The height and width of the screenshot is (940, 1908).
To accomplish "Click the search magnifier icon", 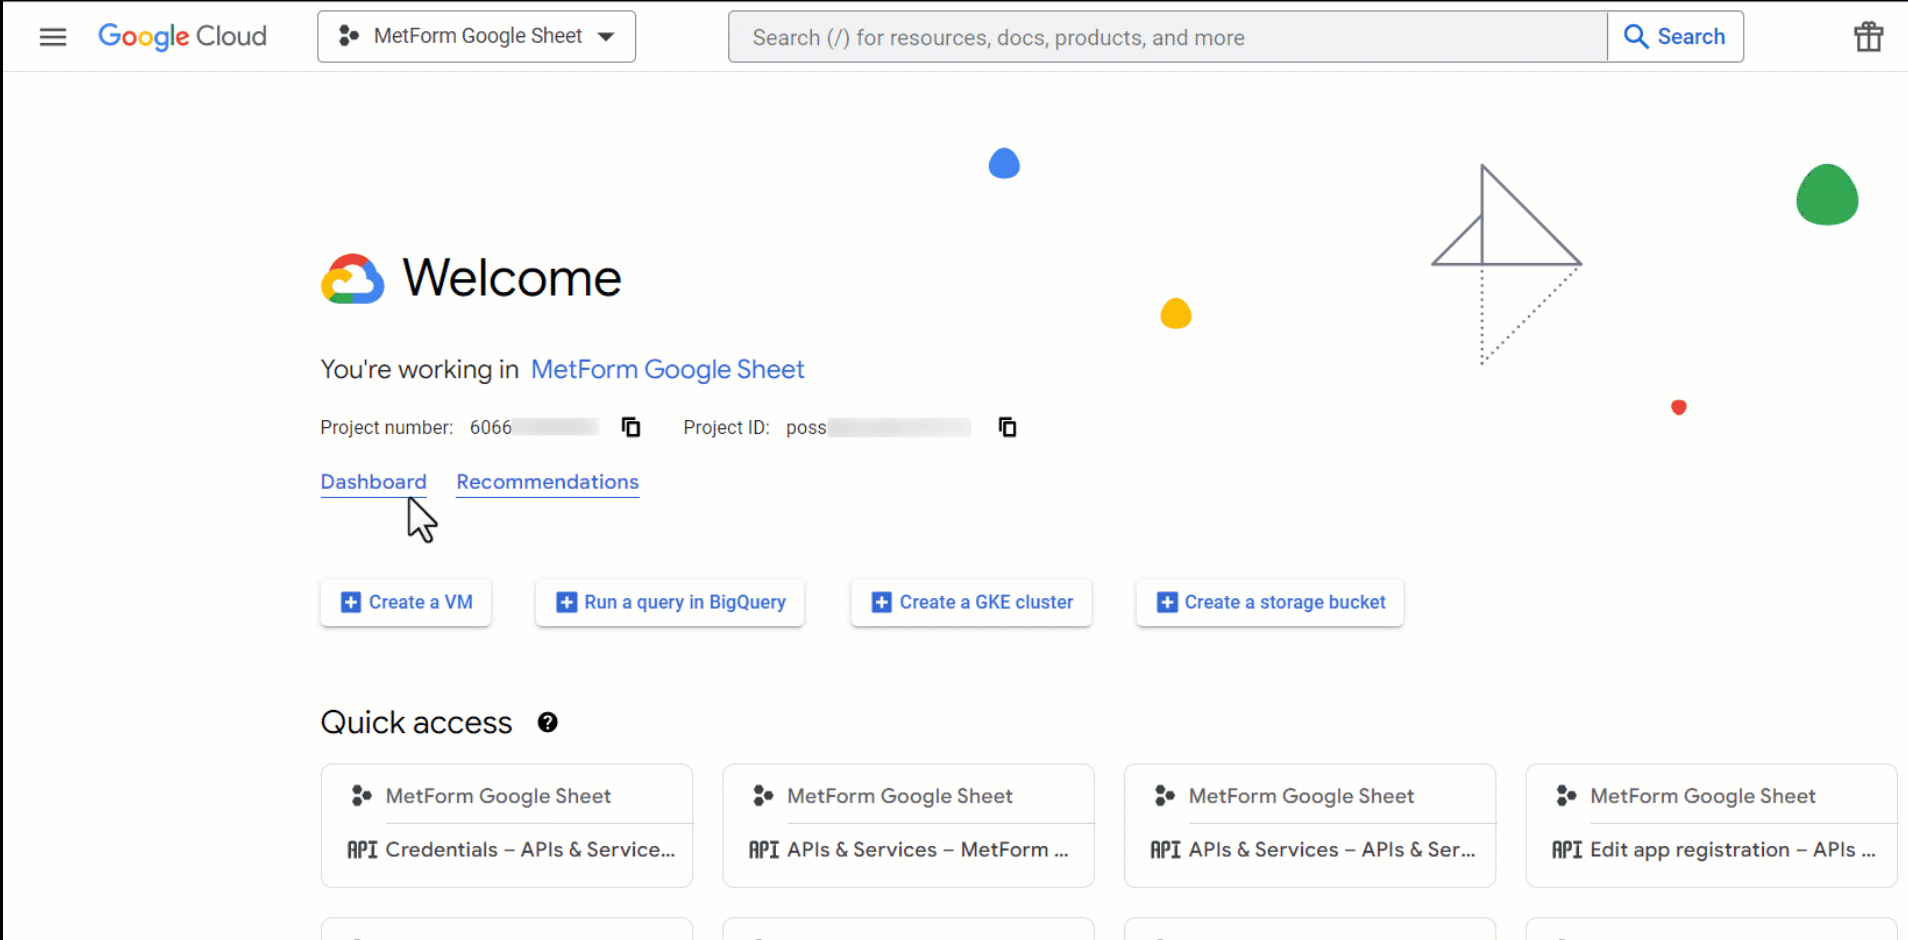I will click(1638, 36).
